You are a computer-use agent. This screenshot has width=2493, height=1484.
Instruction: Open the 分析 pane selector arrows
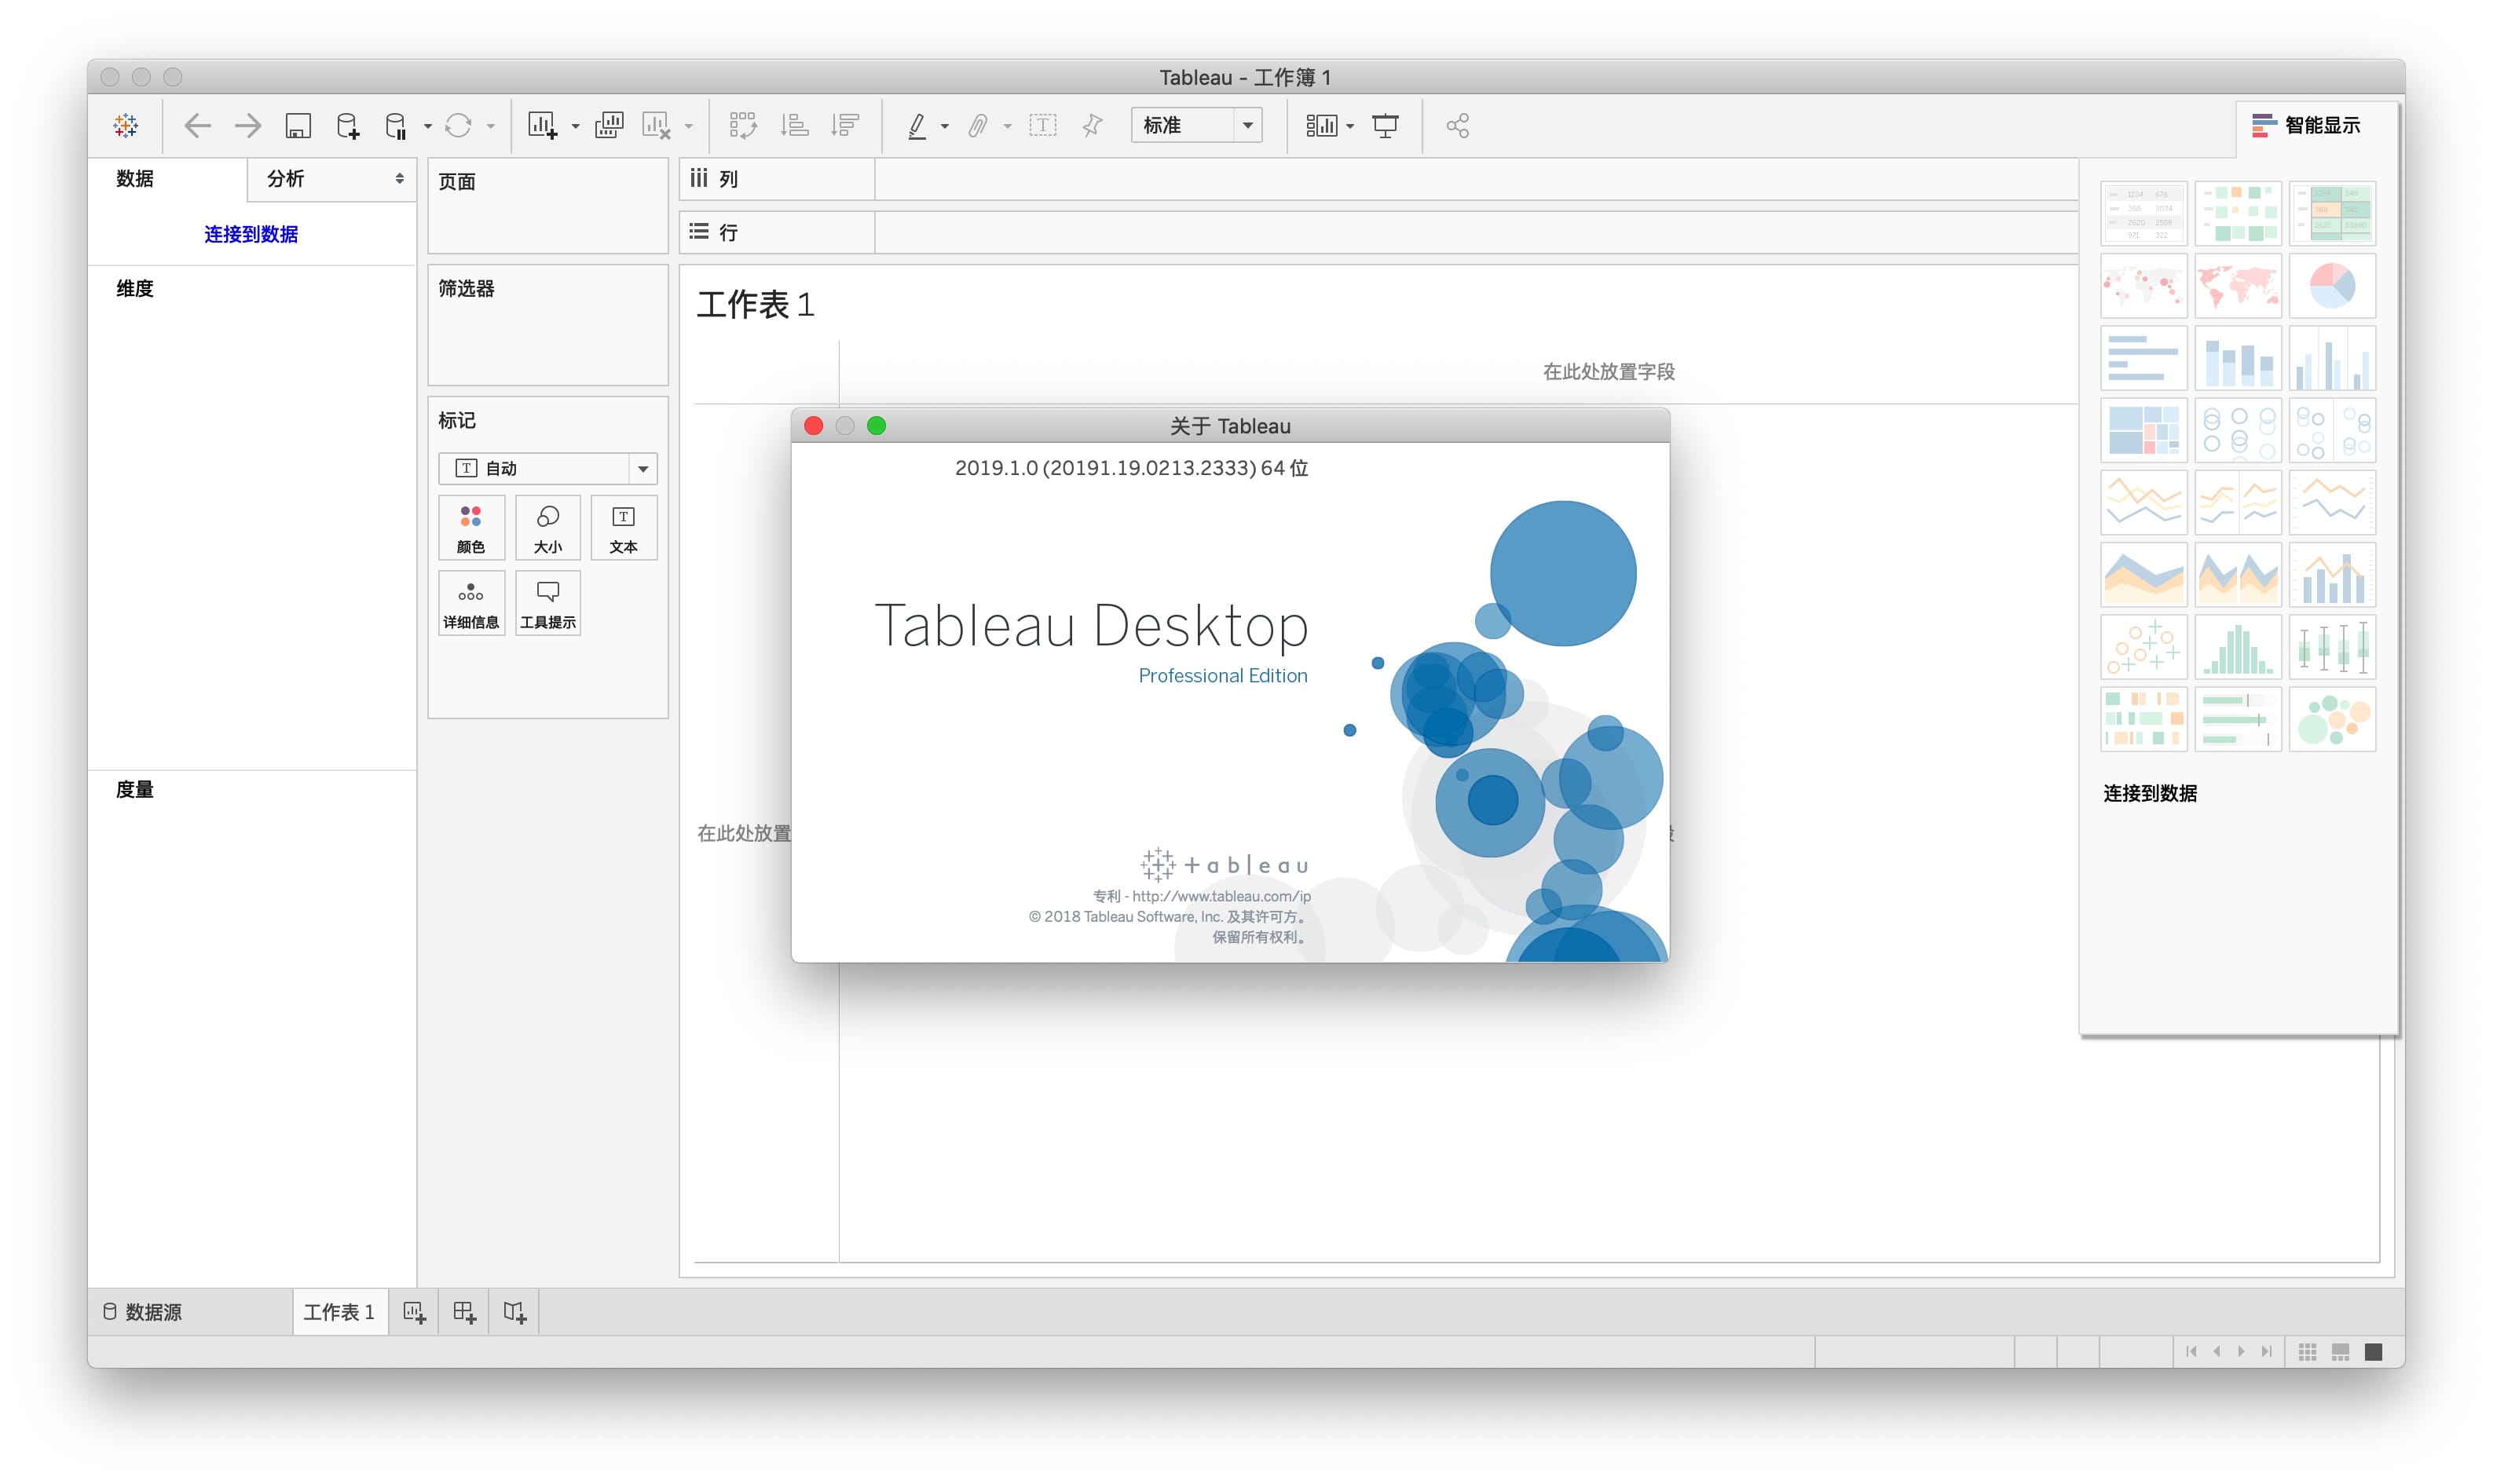[x=399, y=178]
